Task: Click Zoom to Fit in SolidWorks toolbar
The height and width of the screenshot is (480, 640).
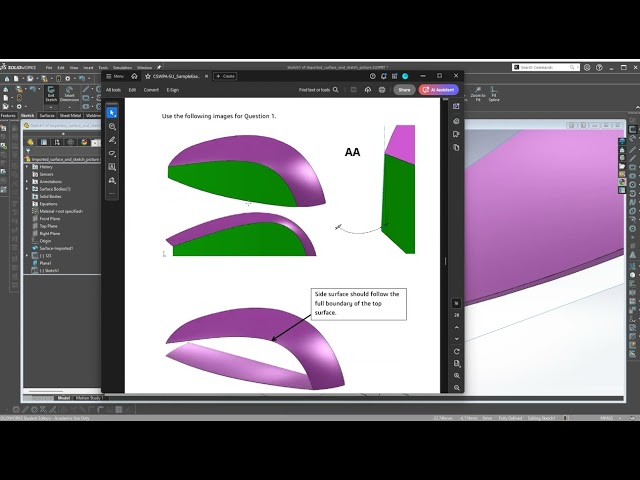Action: 478,94
